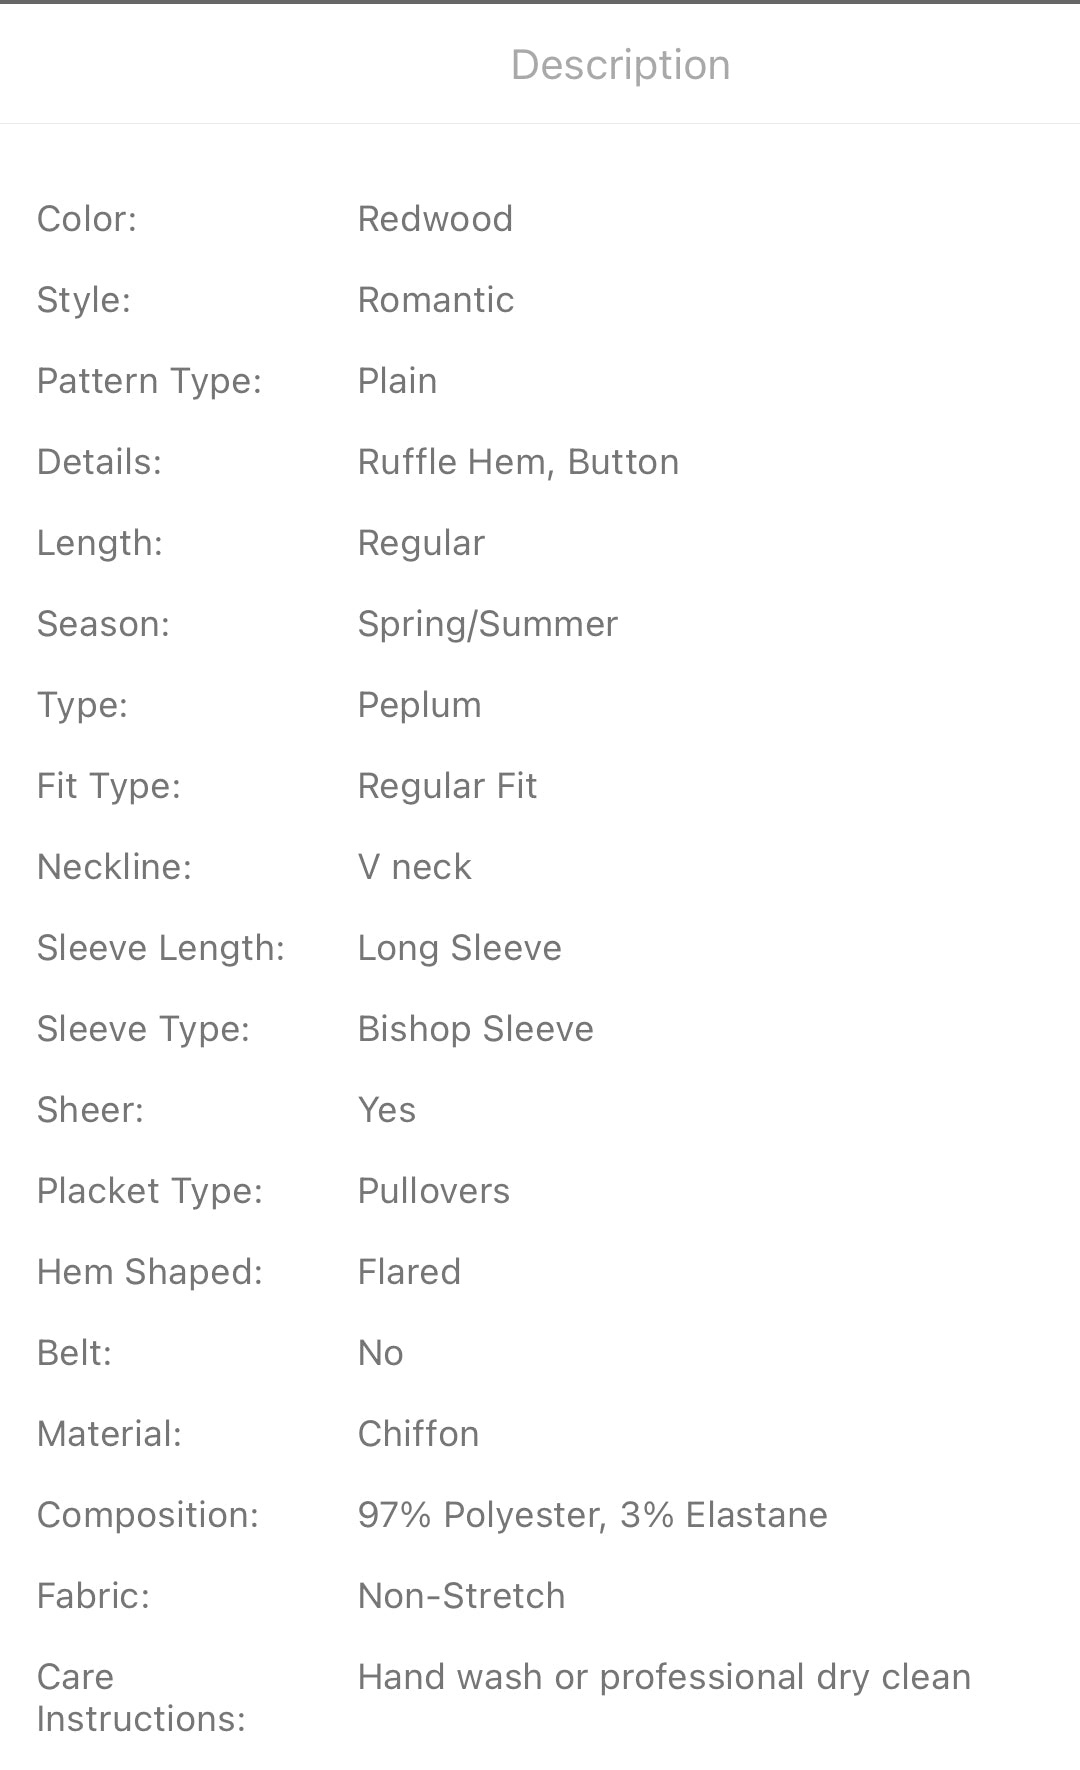Image resolution: width=1080 pixels, height=1770 pixels.
Task: Tap the Pullovers placket value
Action: 433,1191
